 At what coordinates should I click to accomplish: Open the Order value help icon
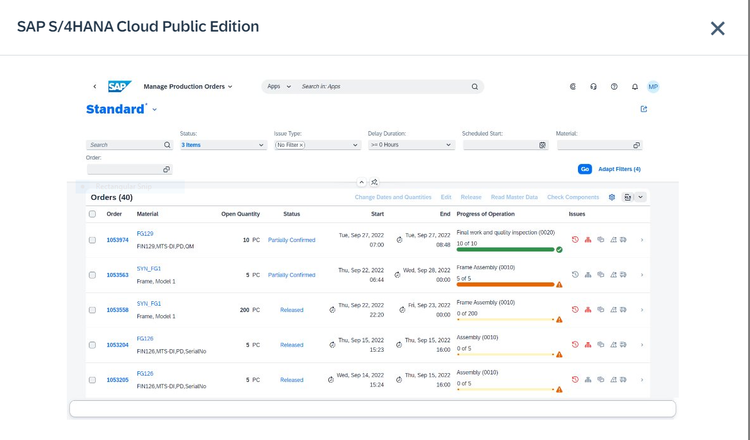pos(166,169)
